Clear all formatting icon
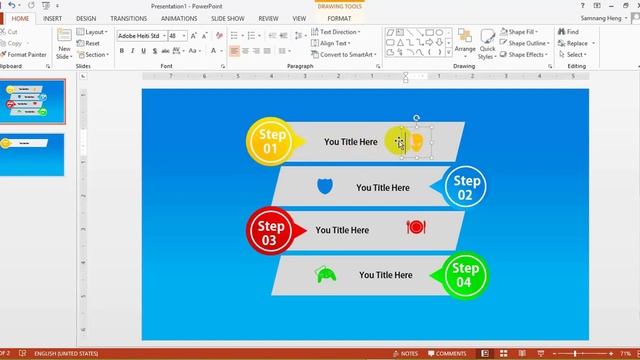The height and width of the screenshot is (360, 640). tap(220, 36)
